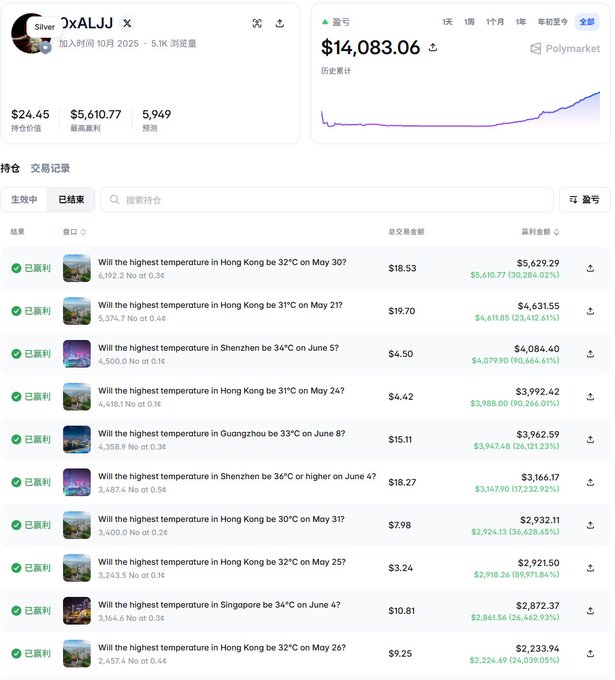The height and width of the screenshot is (680, 615).
Task: Open market Hong Kong 32°C on May 25
Action: click(222, 562)
